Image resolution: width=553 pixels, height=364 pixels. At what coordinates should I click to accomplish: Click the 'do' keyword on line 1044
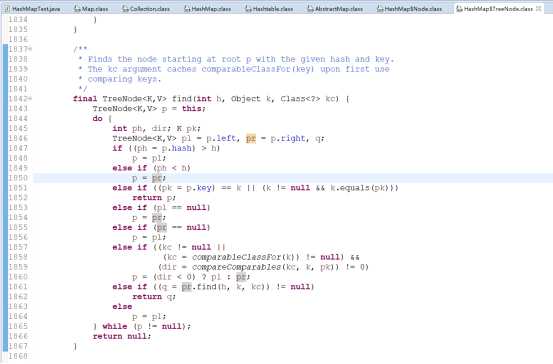pos(97,119)
